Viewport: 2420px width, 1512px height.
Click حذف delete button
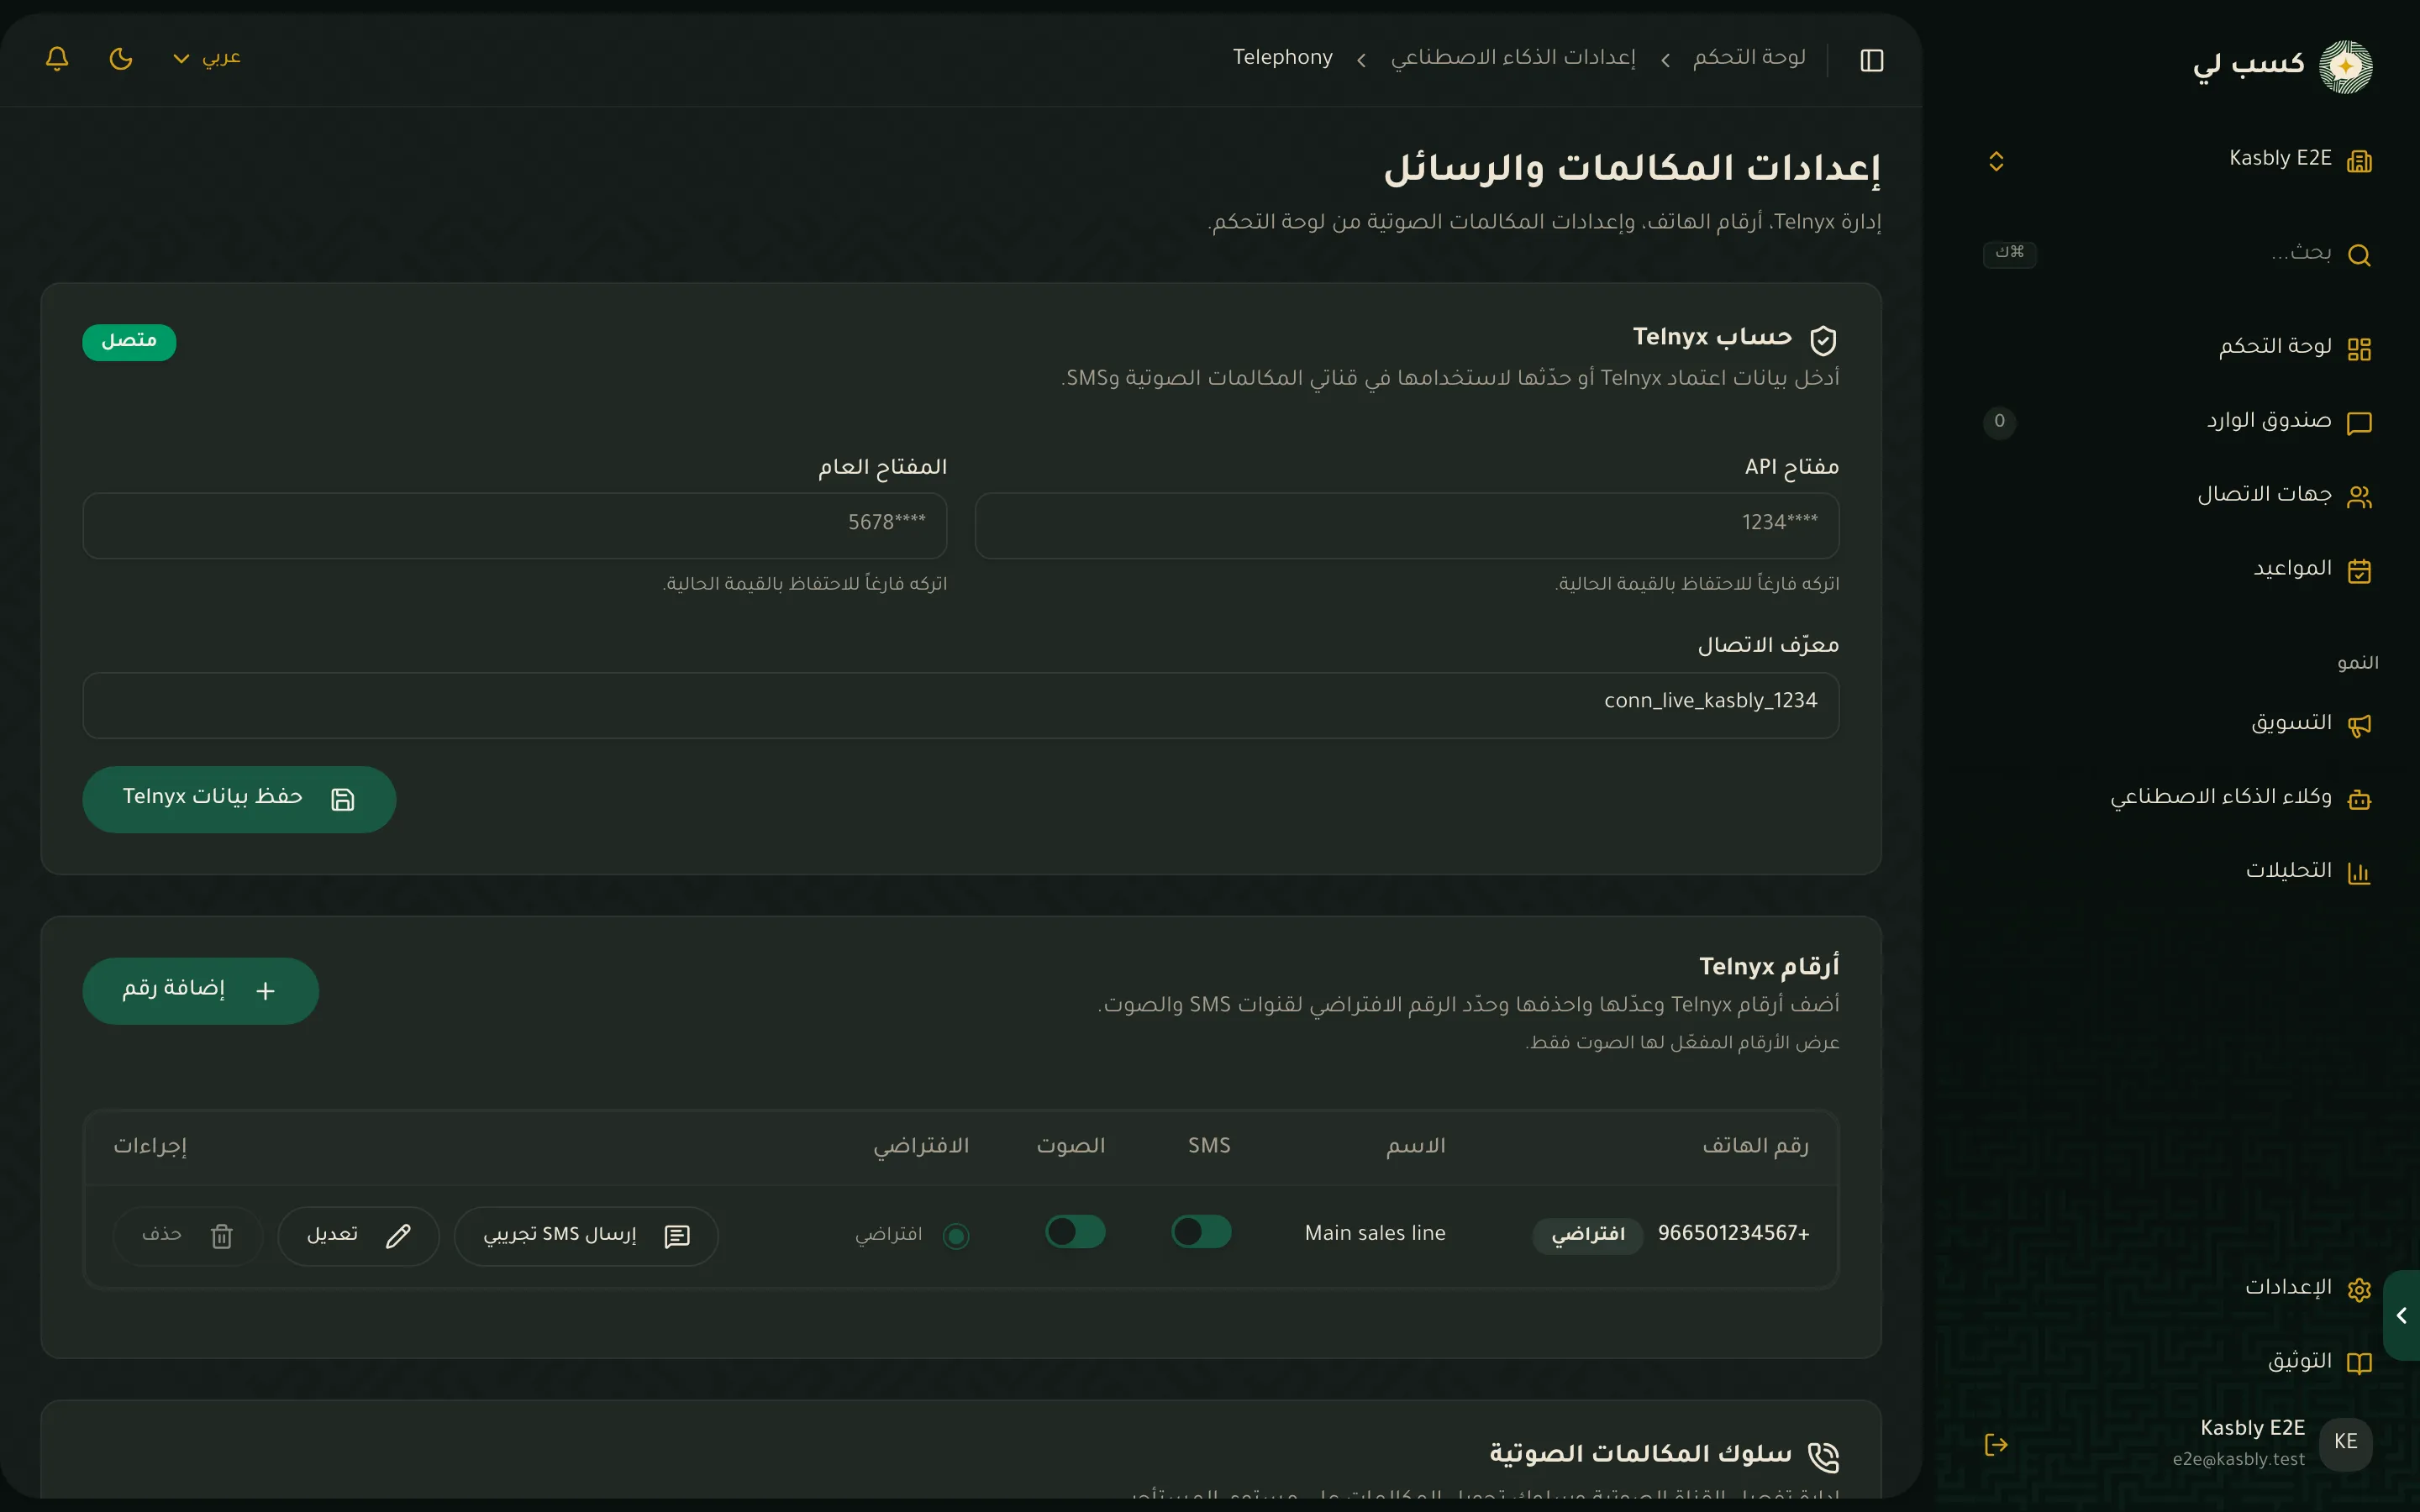[x=187, y=1236]
